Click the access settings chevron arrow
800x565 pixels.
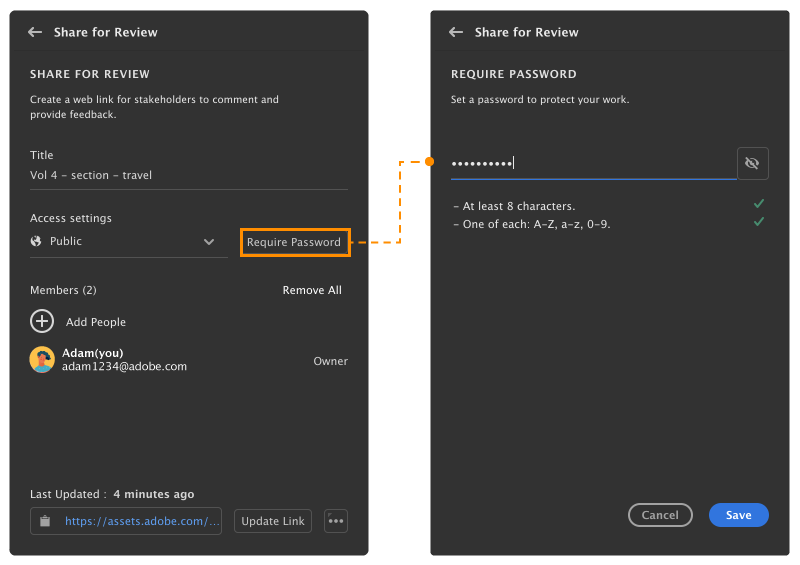[209, 242]
